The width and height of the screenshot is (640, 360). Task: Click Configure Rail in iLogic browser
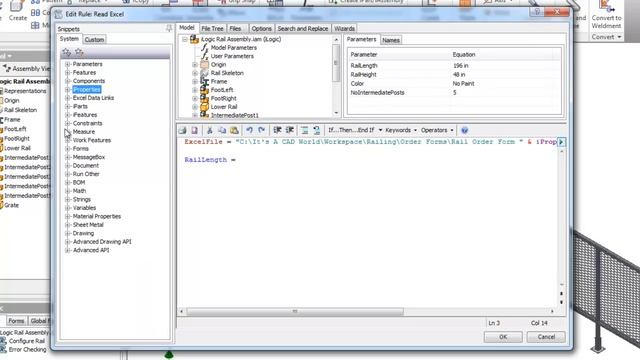pos(27,341)
